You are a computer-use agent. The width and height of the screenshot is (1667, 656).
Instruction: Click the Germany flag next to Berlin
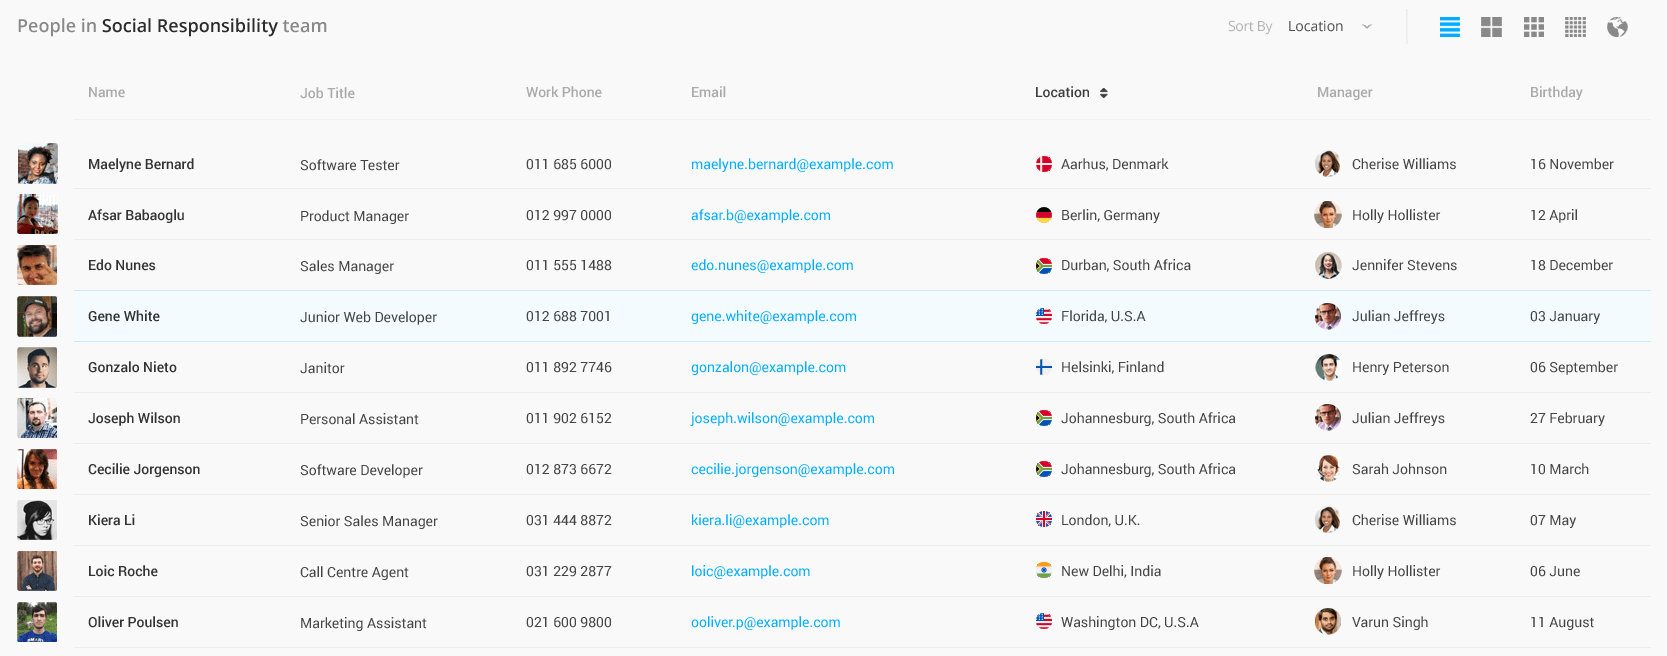click(x=1044, y=215)
